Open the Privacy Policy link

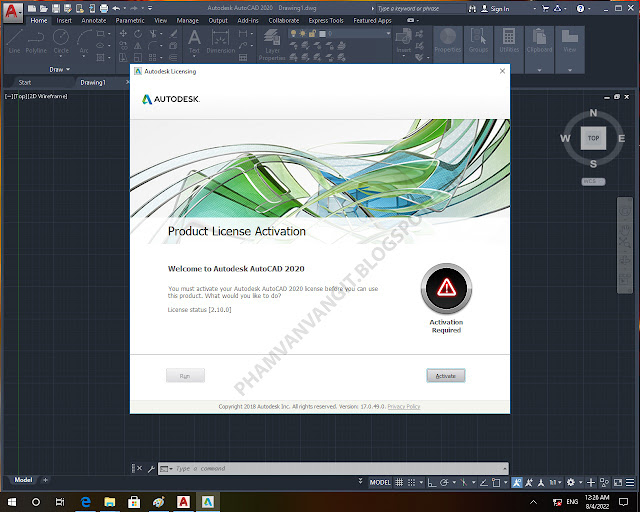[404, 406]
